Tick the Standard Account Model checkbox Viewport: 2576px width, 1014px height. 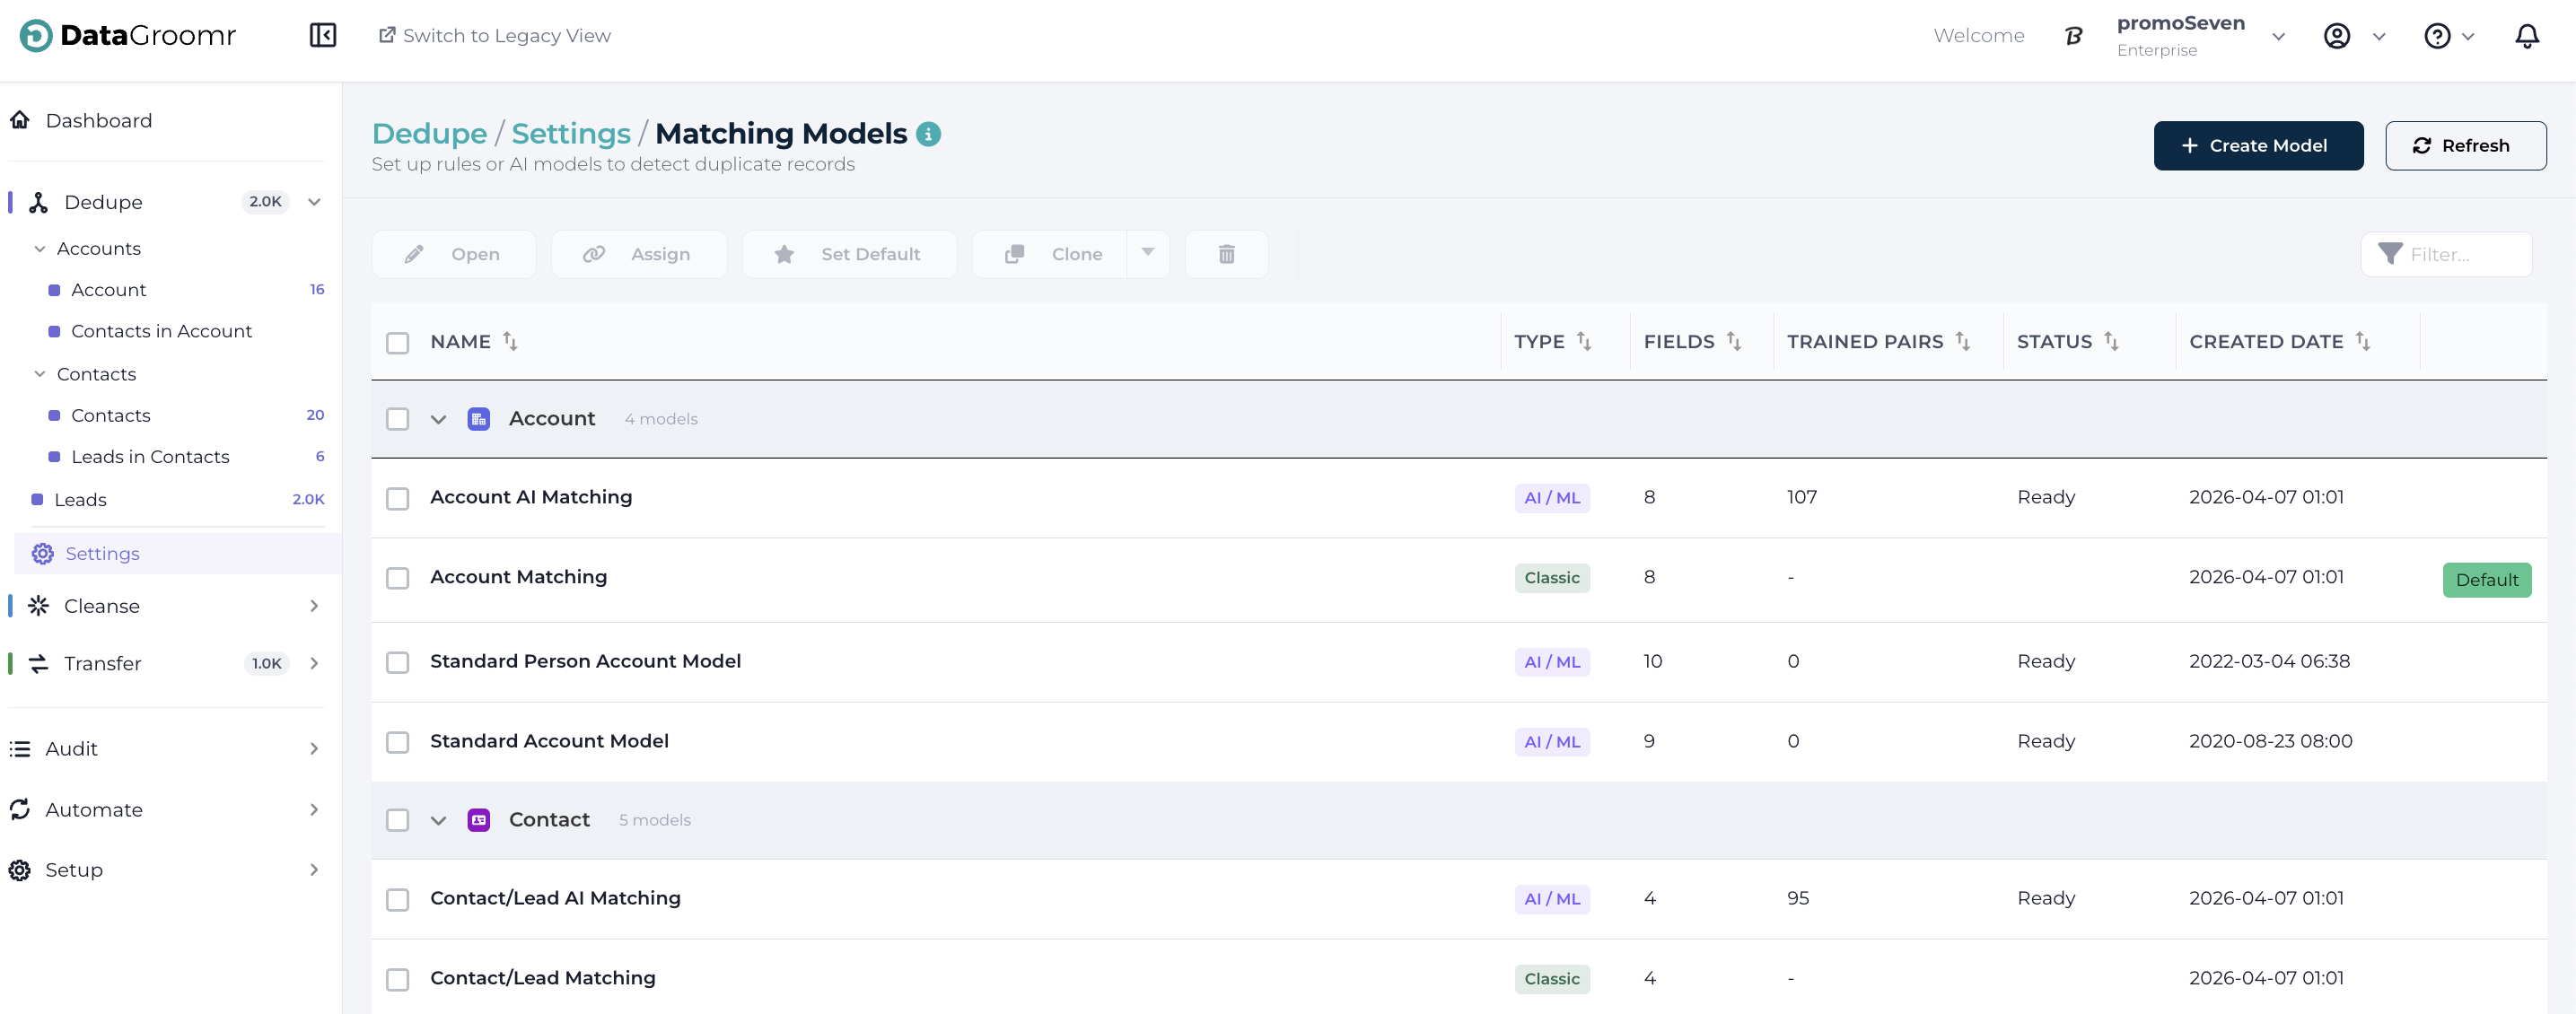click(x=398, y=742)
